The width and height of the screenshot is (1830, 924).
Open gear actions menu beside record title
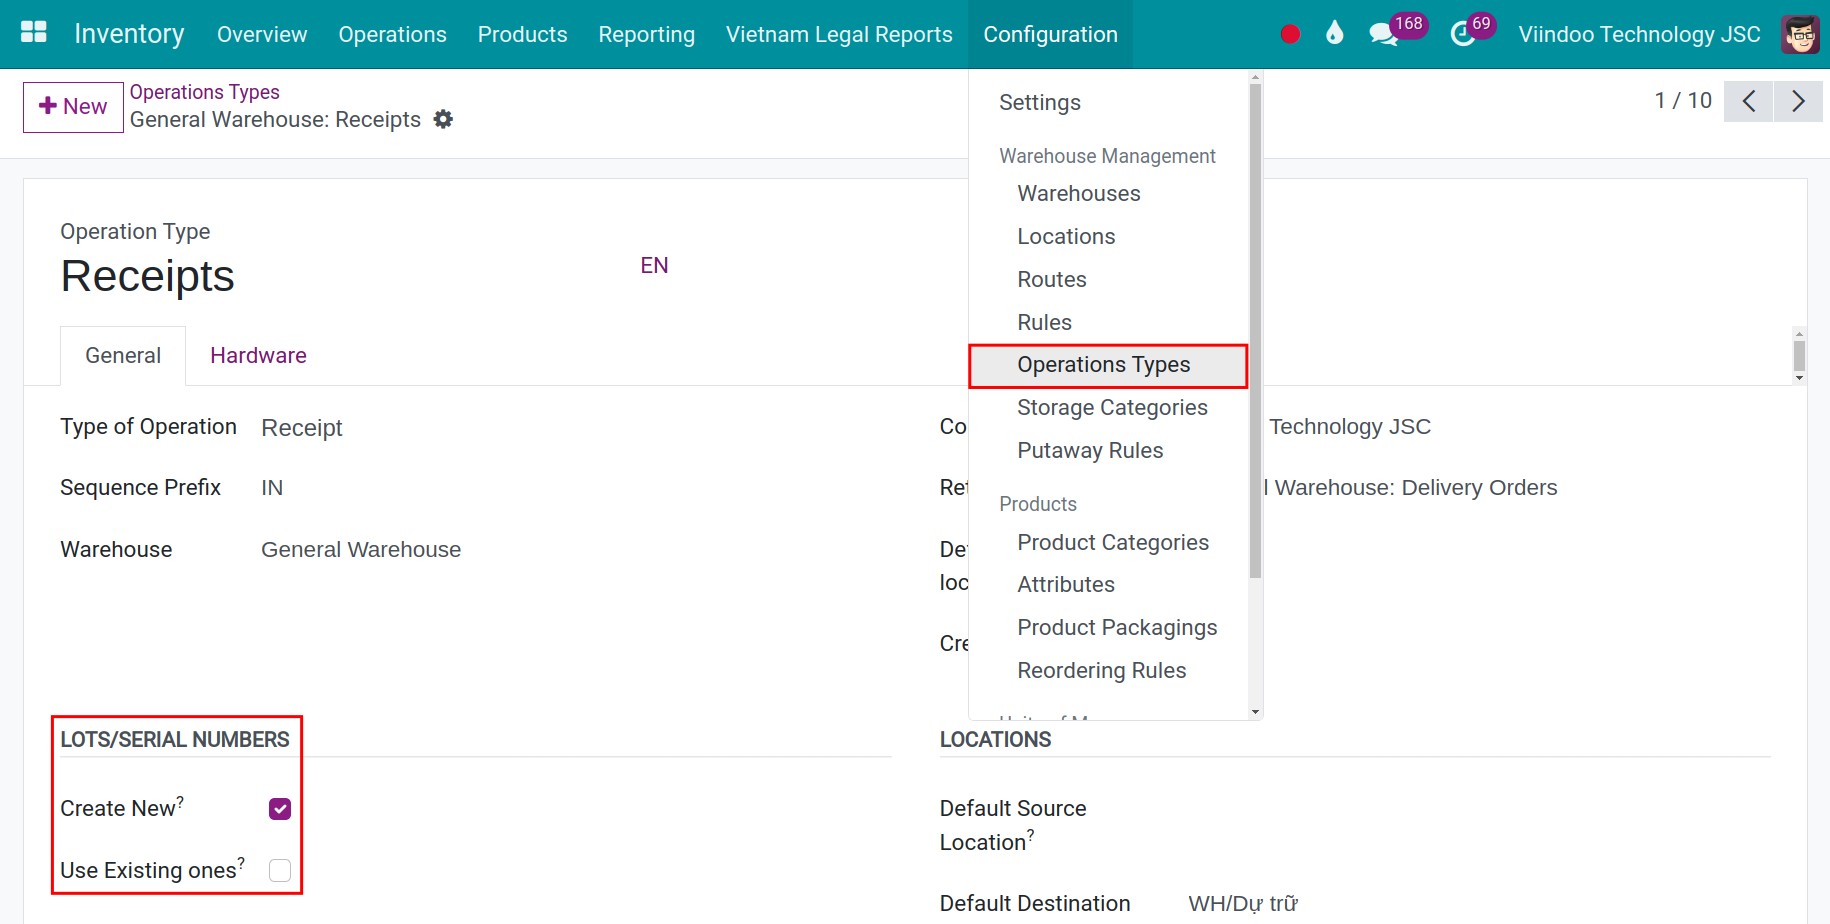443,120
